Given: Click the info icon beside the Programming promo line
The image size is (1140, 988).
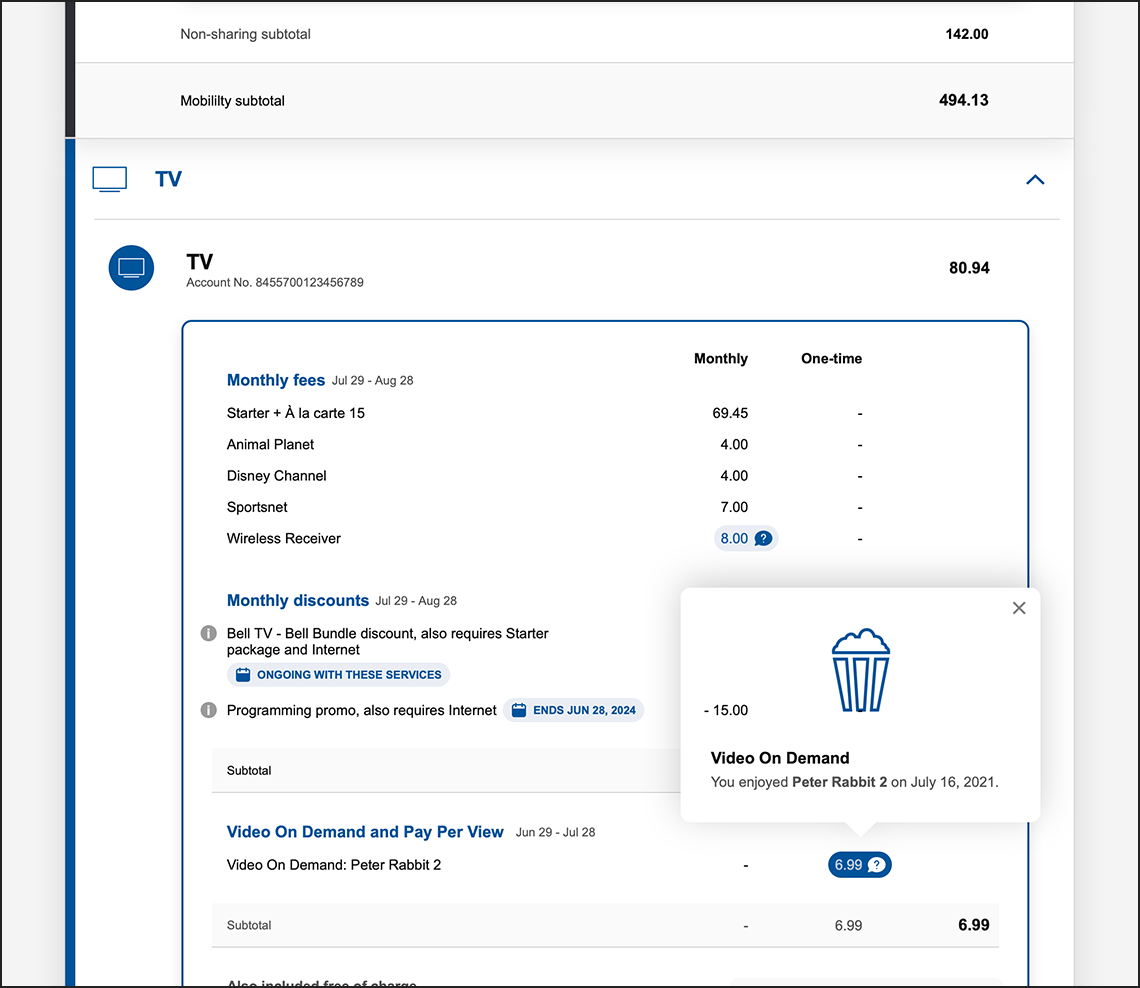Looking at the screenshot, I should coord(208,710).
